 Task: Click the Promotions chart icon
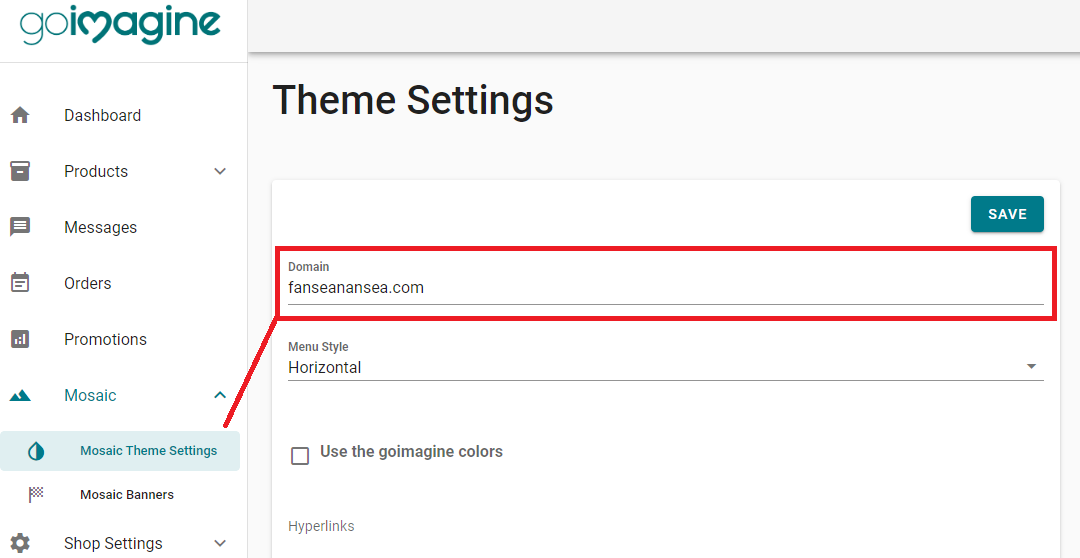click(x=20, y=339)
